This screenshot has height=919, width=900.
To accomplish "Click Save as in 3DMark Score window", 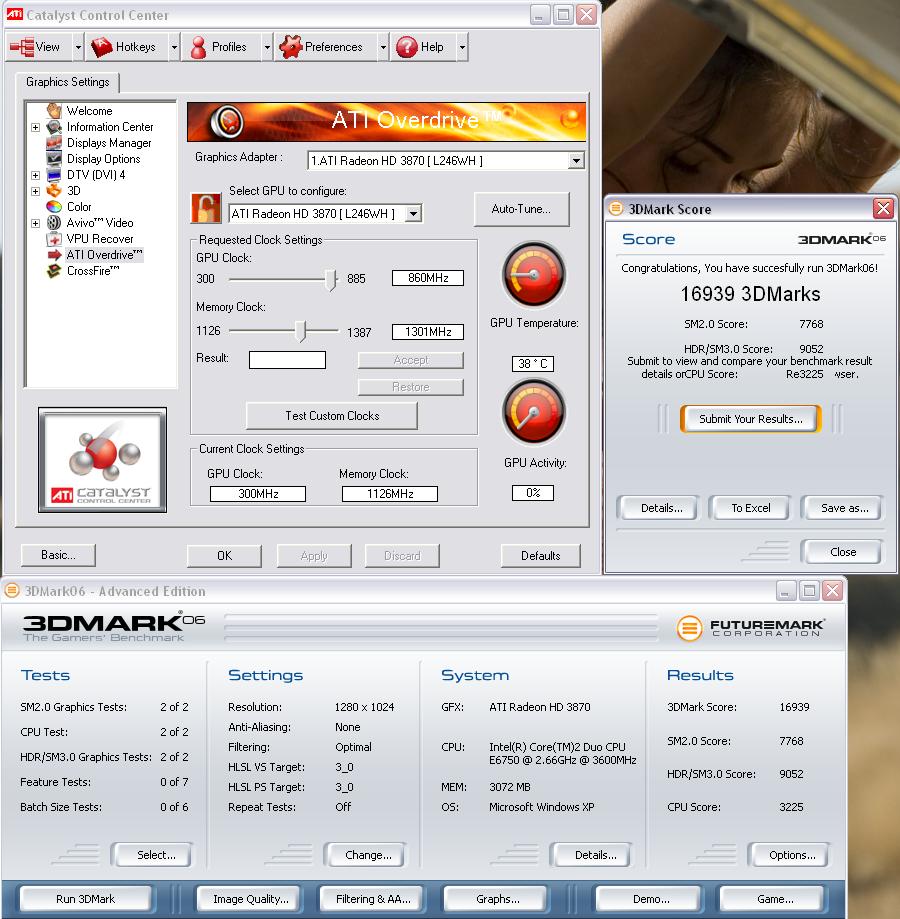I will point(844,508).
